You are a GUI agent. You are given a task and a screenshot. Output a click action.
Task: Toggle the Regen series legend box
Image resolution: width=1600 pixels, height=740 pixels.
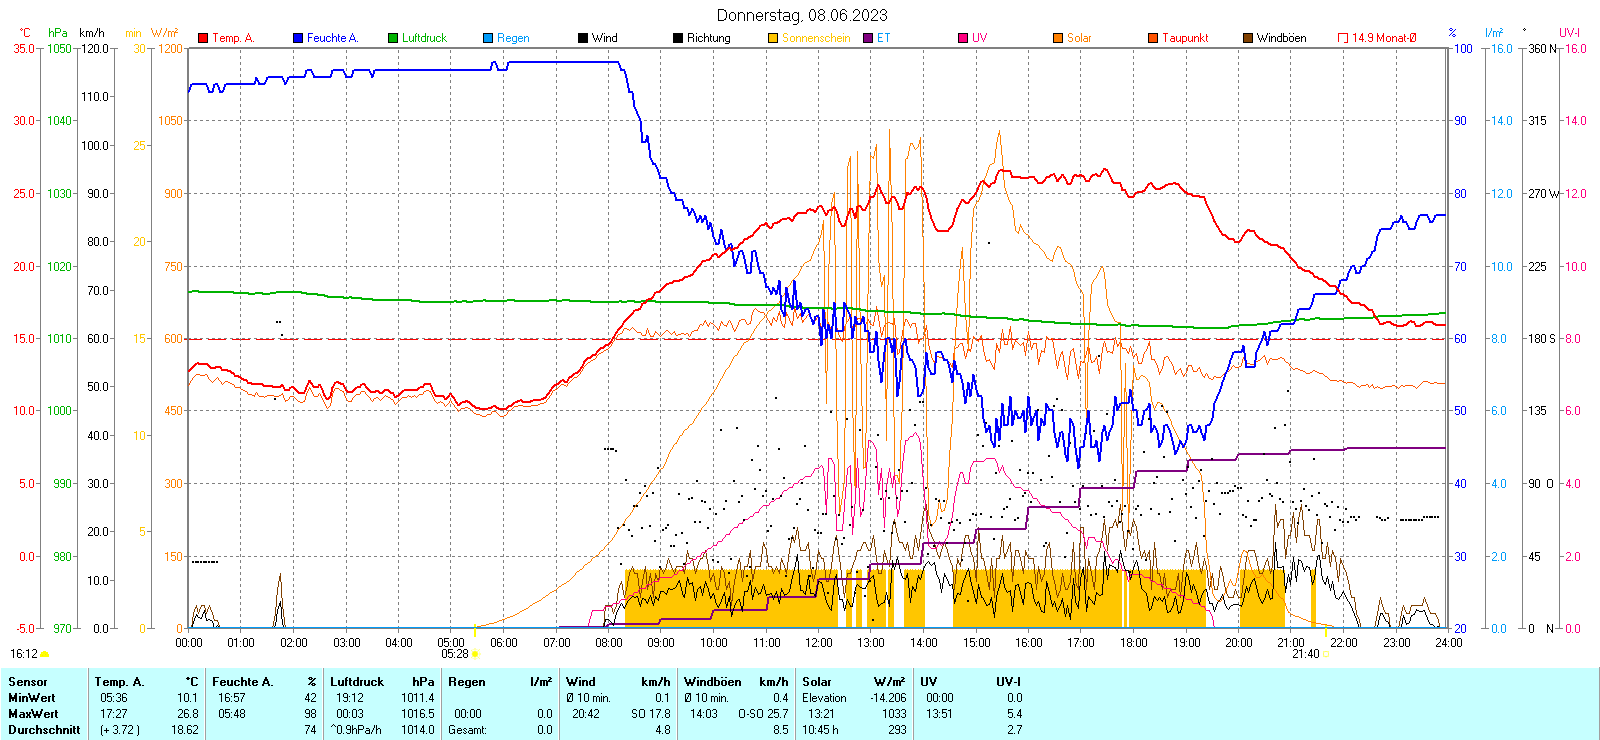pos(488,38)
